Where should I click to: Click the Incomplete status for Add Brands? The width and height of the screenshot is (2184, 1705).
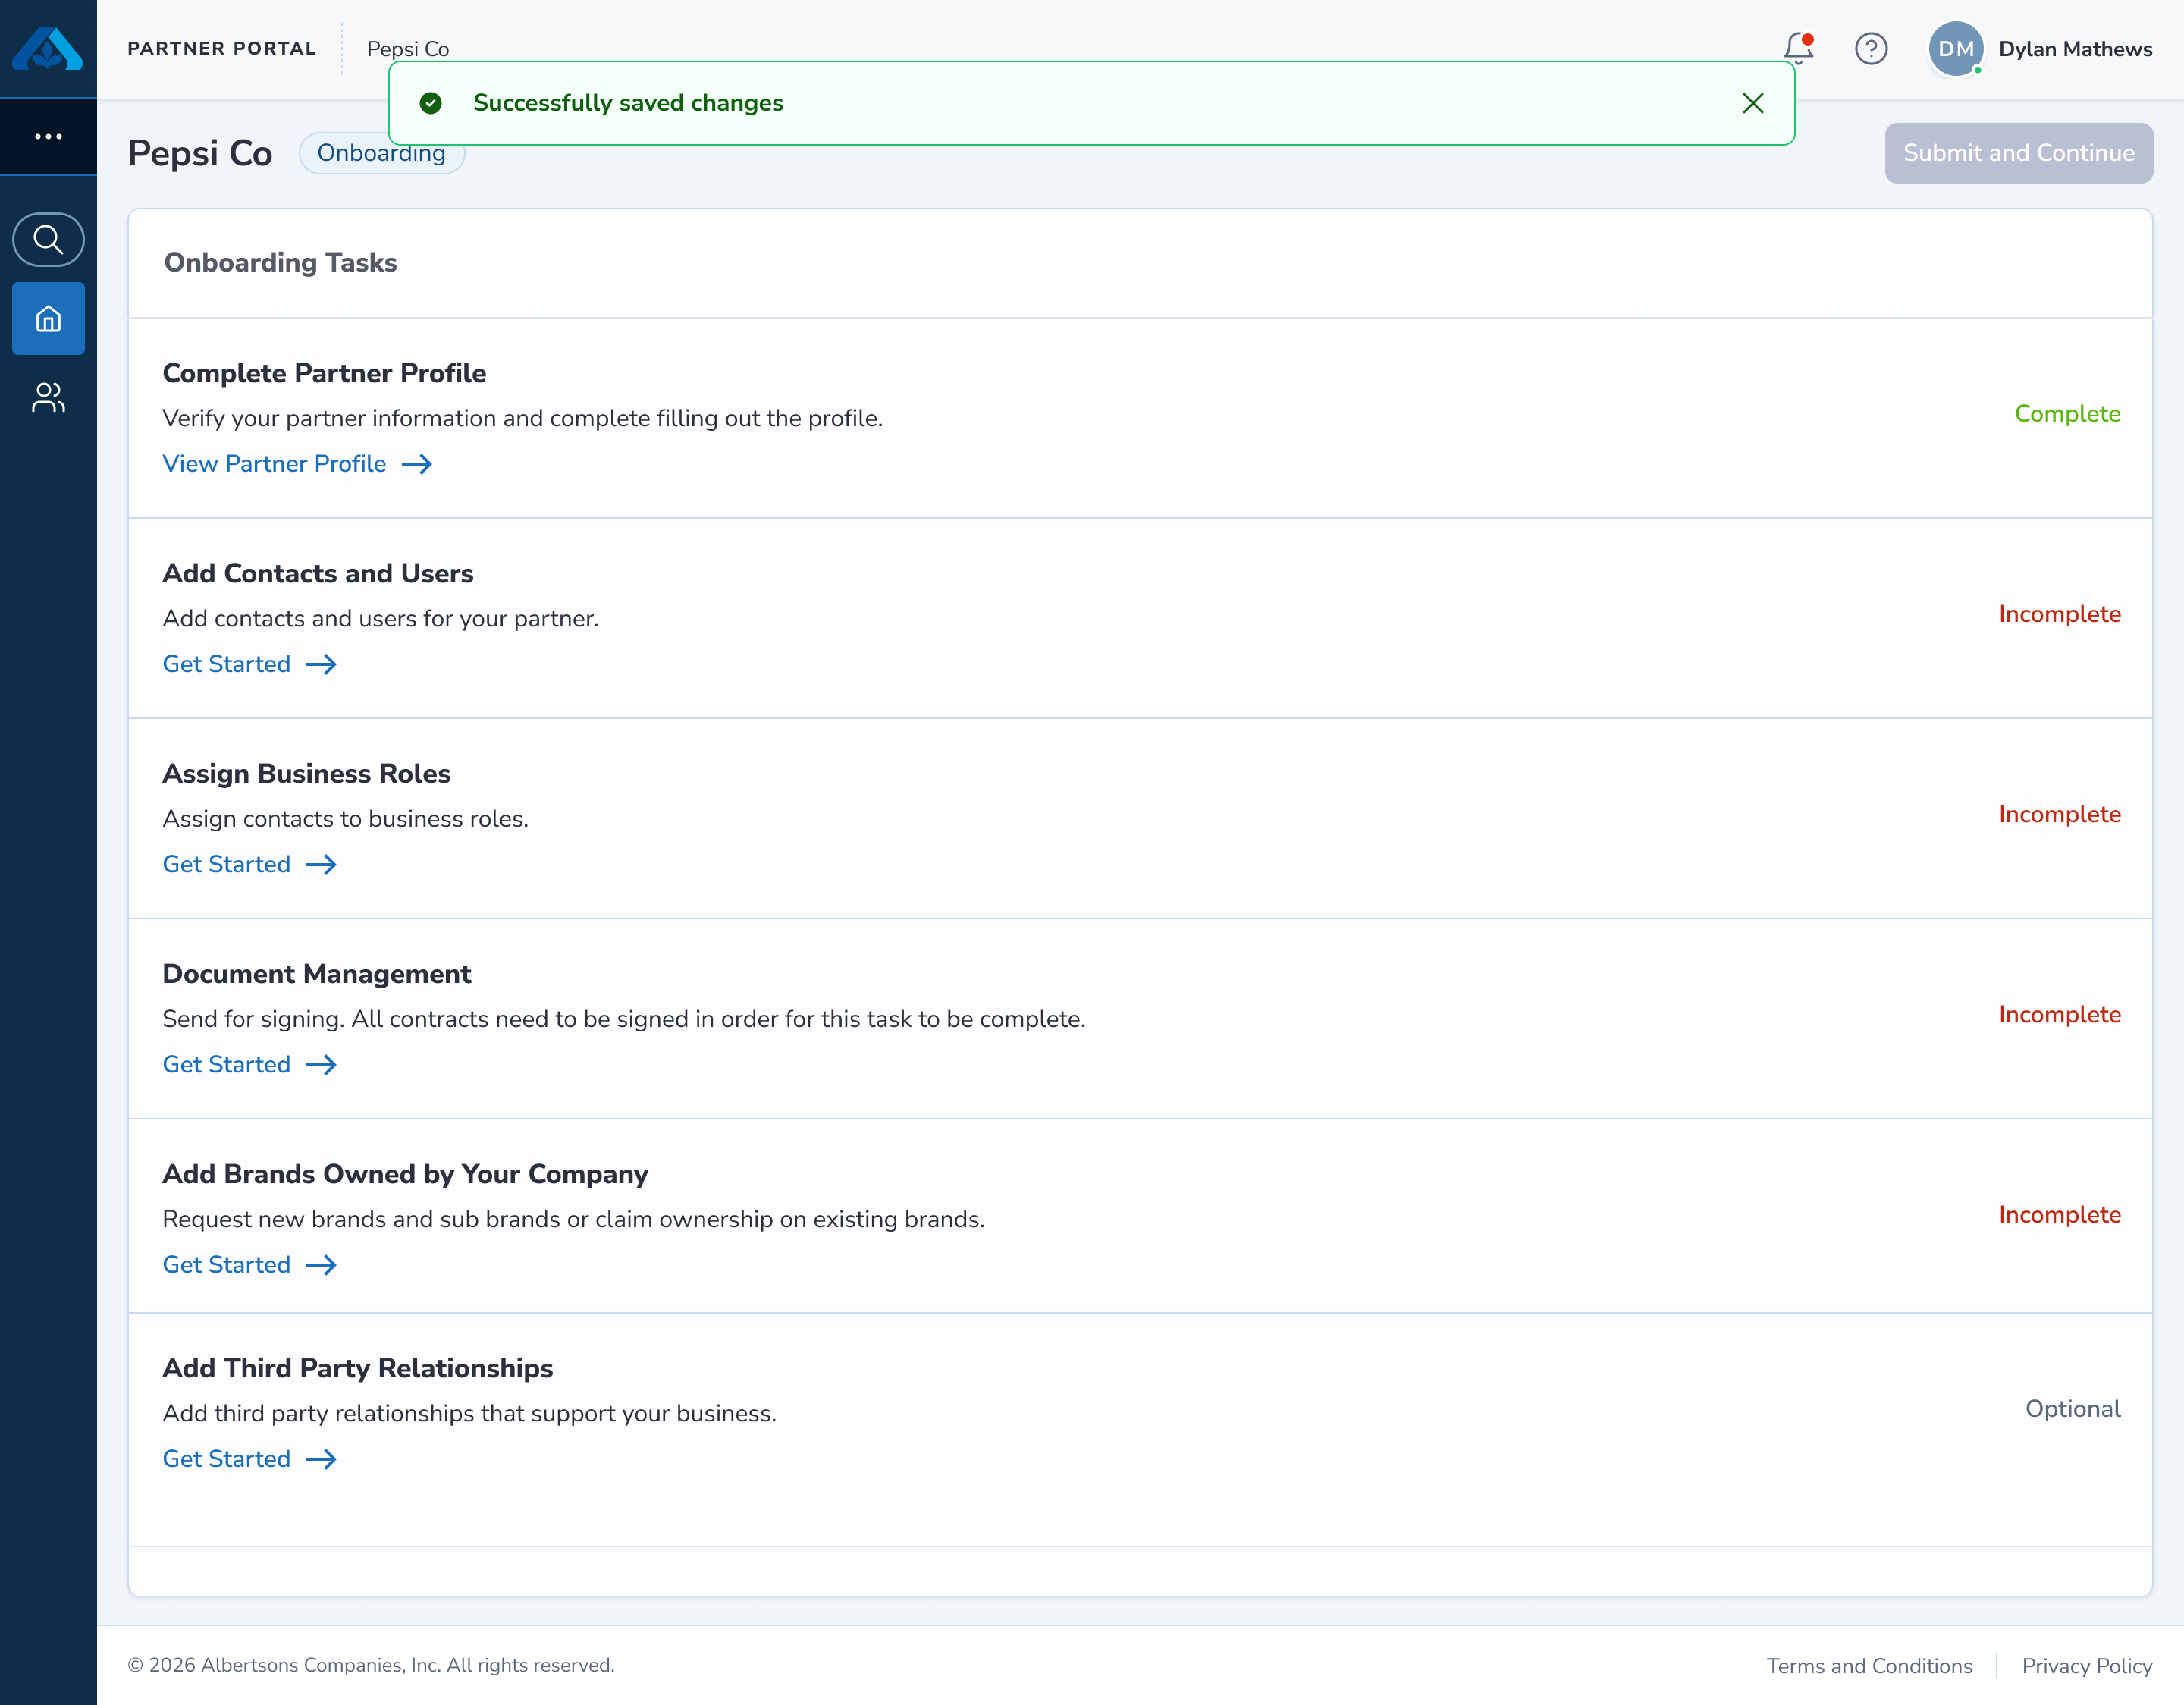(x=2060, y=1214)
